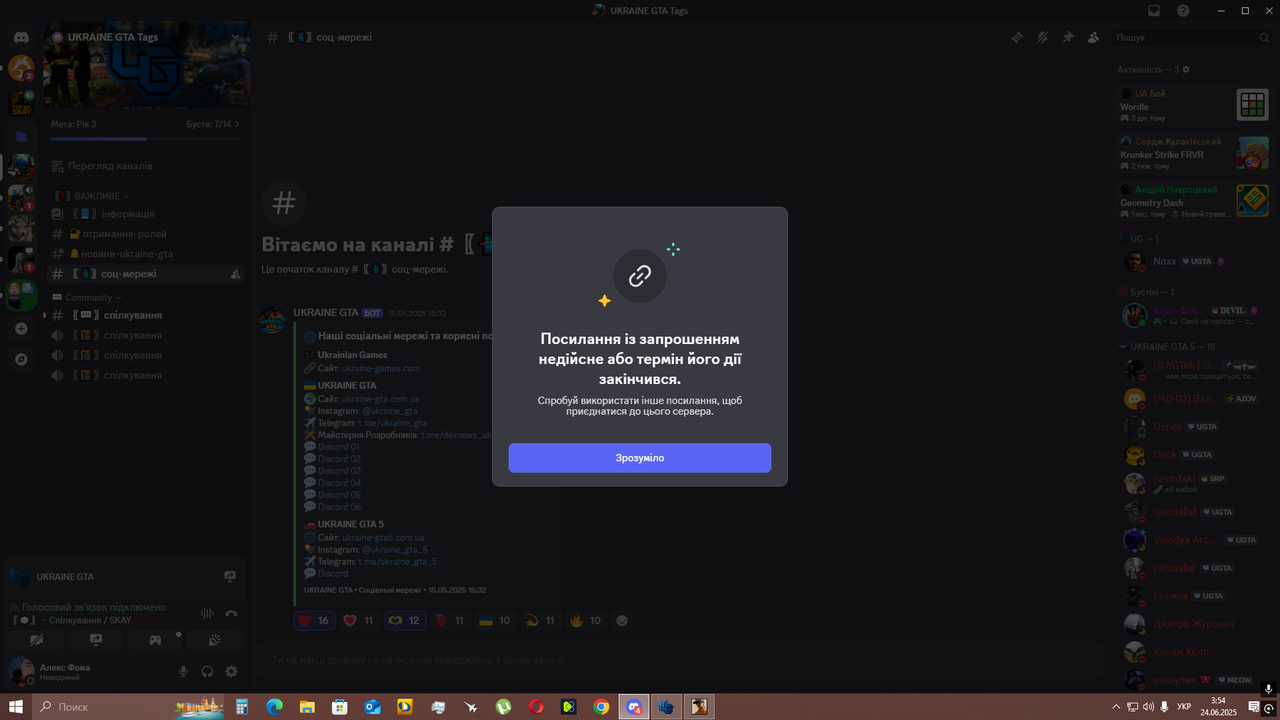1280x720 pixels.
Task: Click the server folder icon in sidebar
Action: coord(21,137)
